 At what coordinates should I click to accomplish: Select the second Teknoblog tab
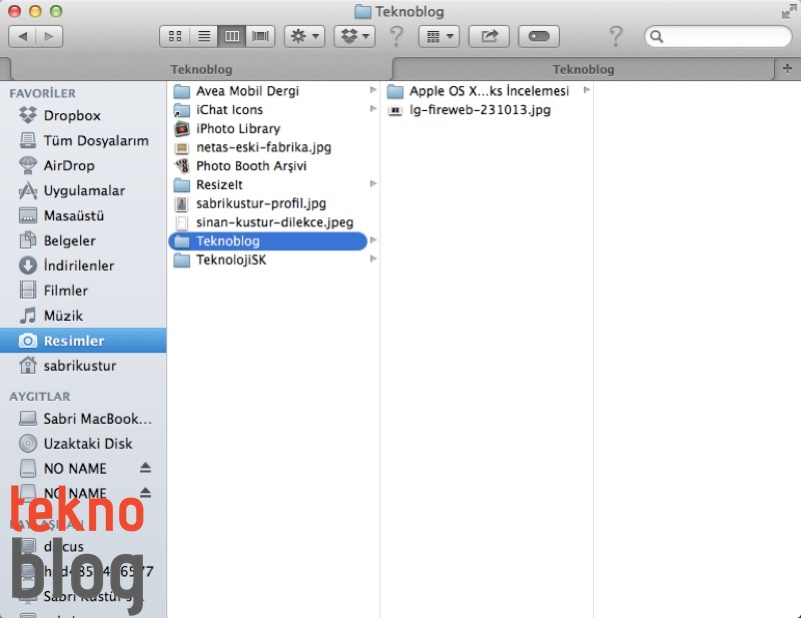(x=583, y=69)
